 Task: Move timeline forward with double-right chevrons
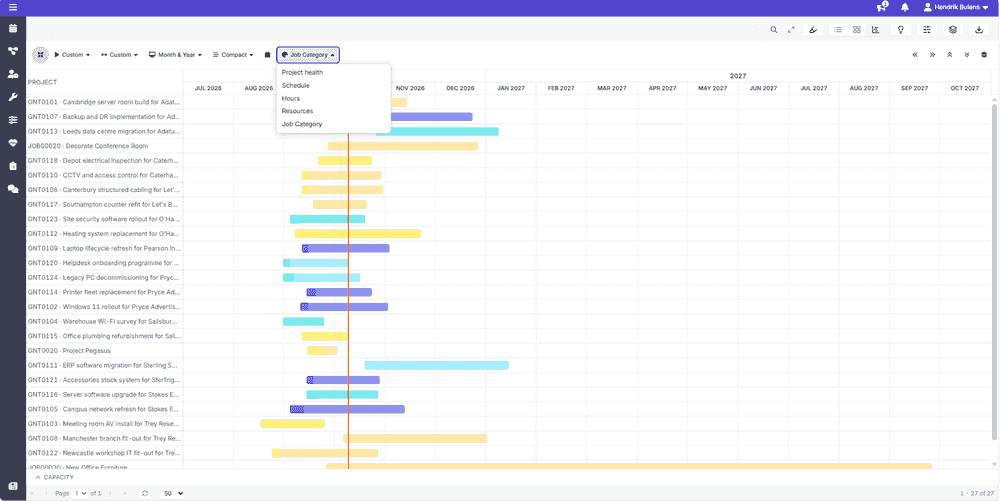[x=932, y=55]
